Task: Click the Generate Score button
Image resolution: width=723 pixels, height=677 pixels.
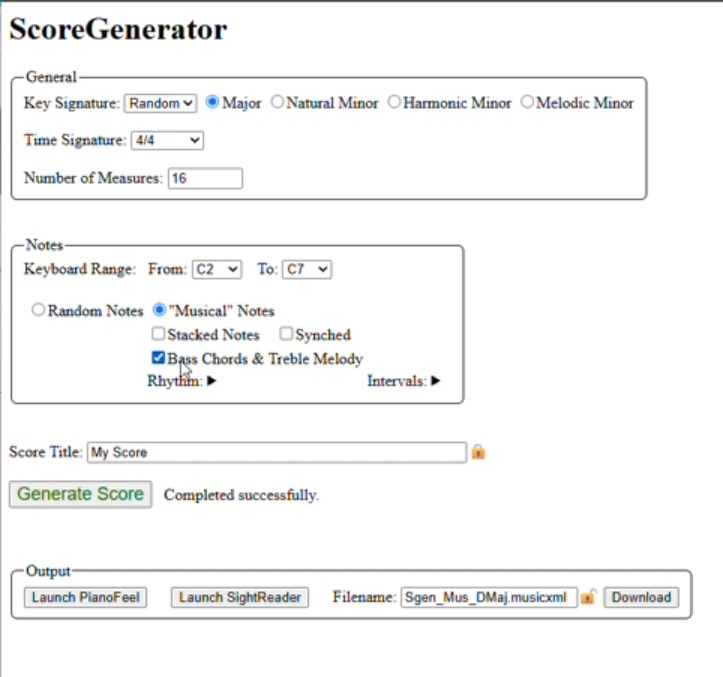Action: point(81,494)
